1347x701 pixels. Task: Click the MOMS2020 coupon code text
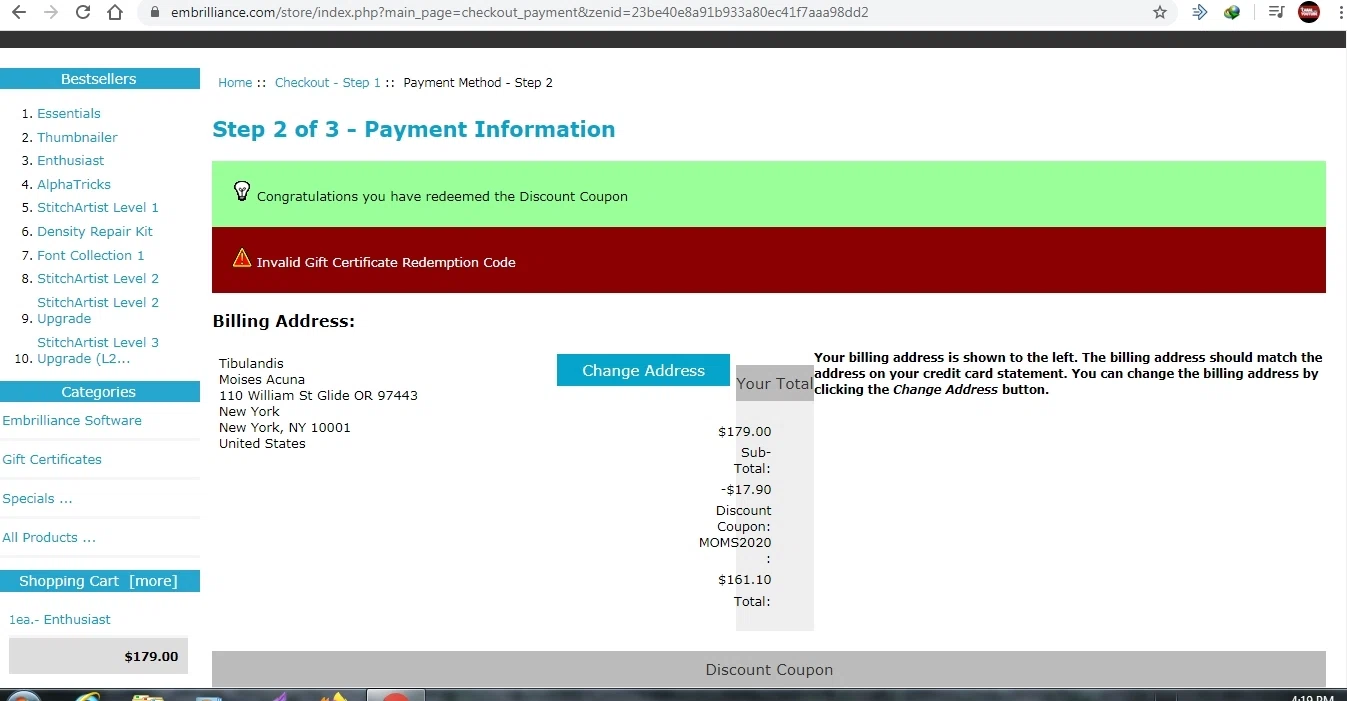(735, 543)
